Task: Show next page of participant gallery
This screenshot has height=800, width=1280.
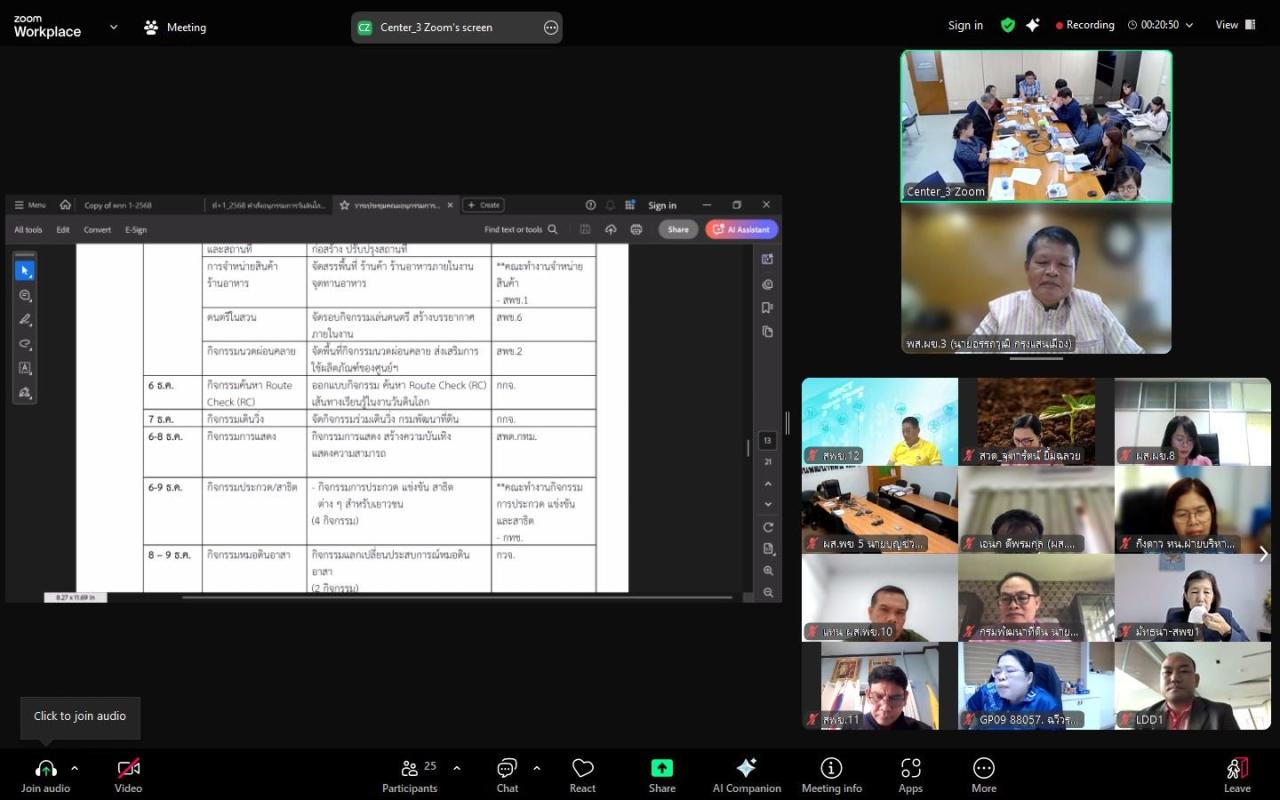Action: (1263, 554)
